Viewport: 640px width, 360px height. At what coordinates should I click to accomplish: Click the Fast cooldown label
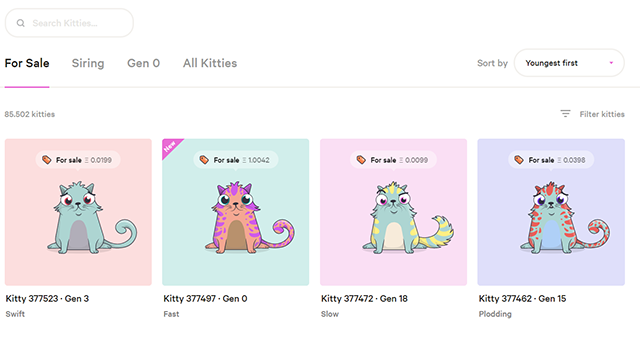(171, 314)
